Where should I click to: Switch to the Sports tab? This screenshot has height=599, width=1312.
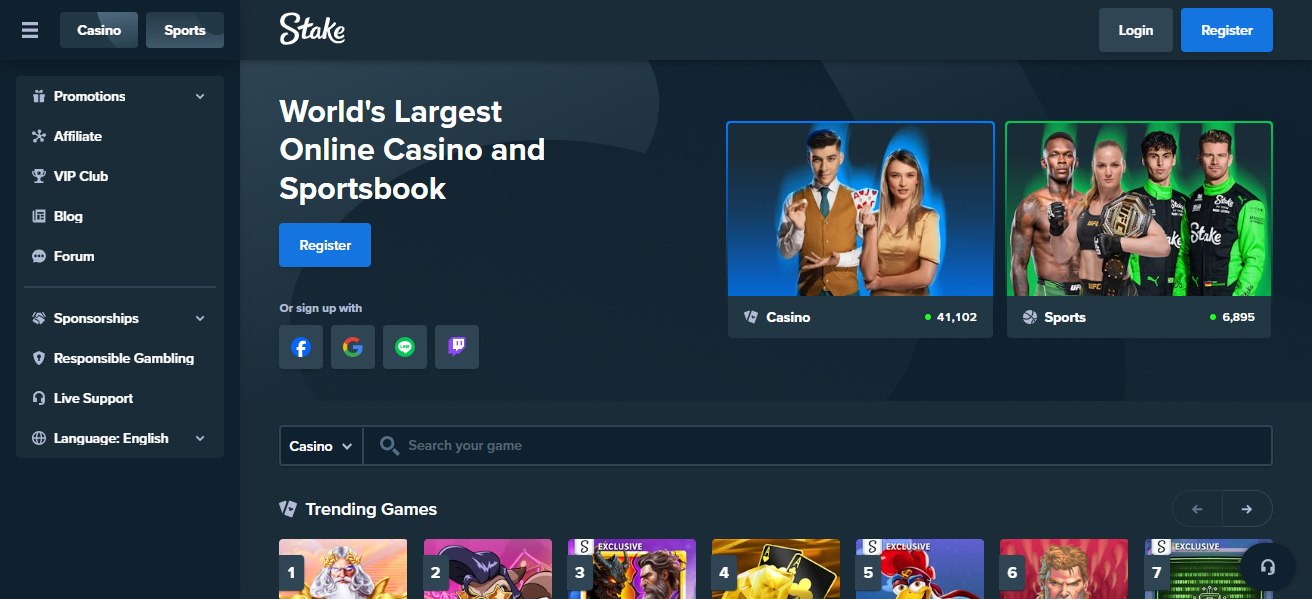click(185, 30)
